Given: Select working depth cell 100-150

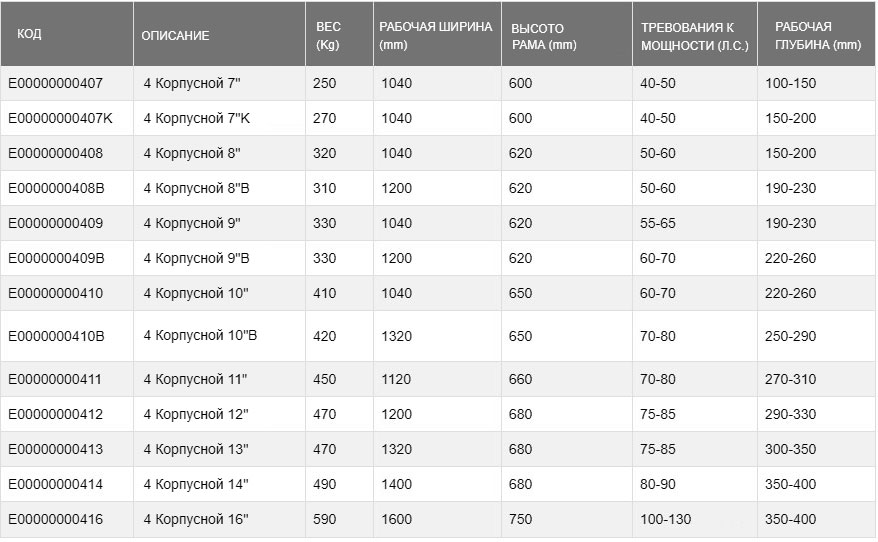Looking at the screenshot, I should click(x=790, y=84).
